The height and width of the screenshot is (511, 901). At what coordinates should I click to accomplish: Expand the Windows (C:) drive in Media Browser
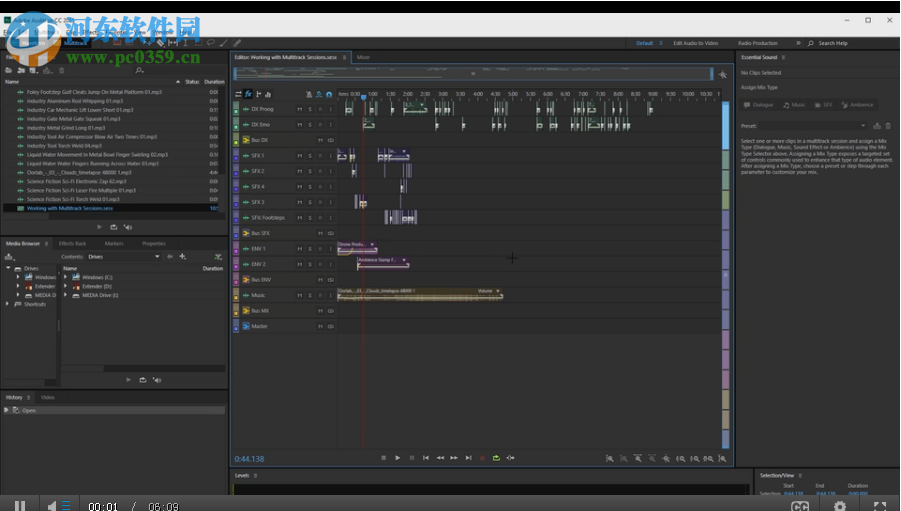(66, 277)
